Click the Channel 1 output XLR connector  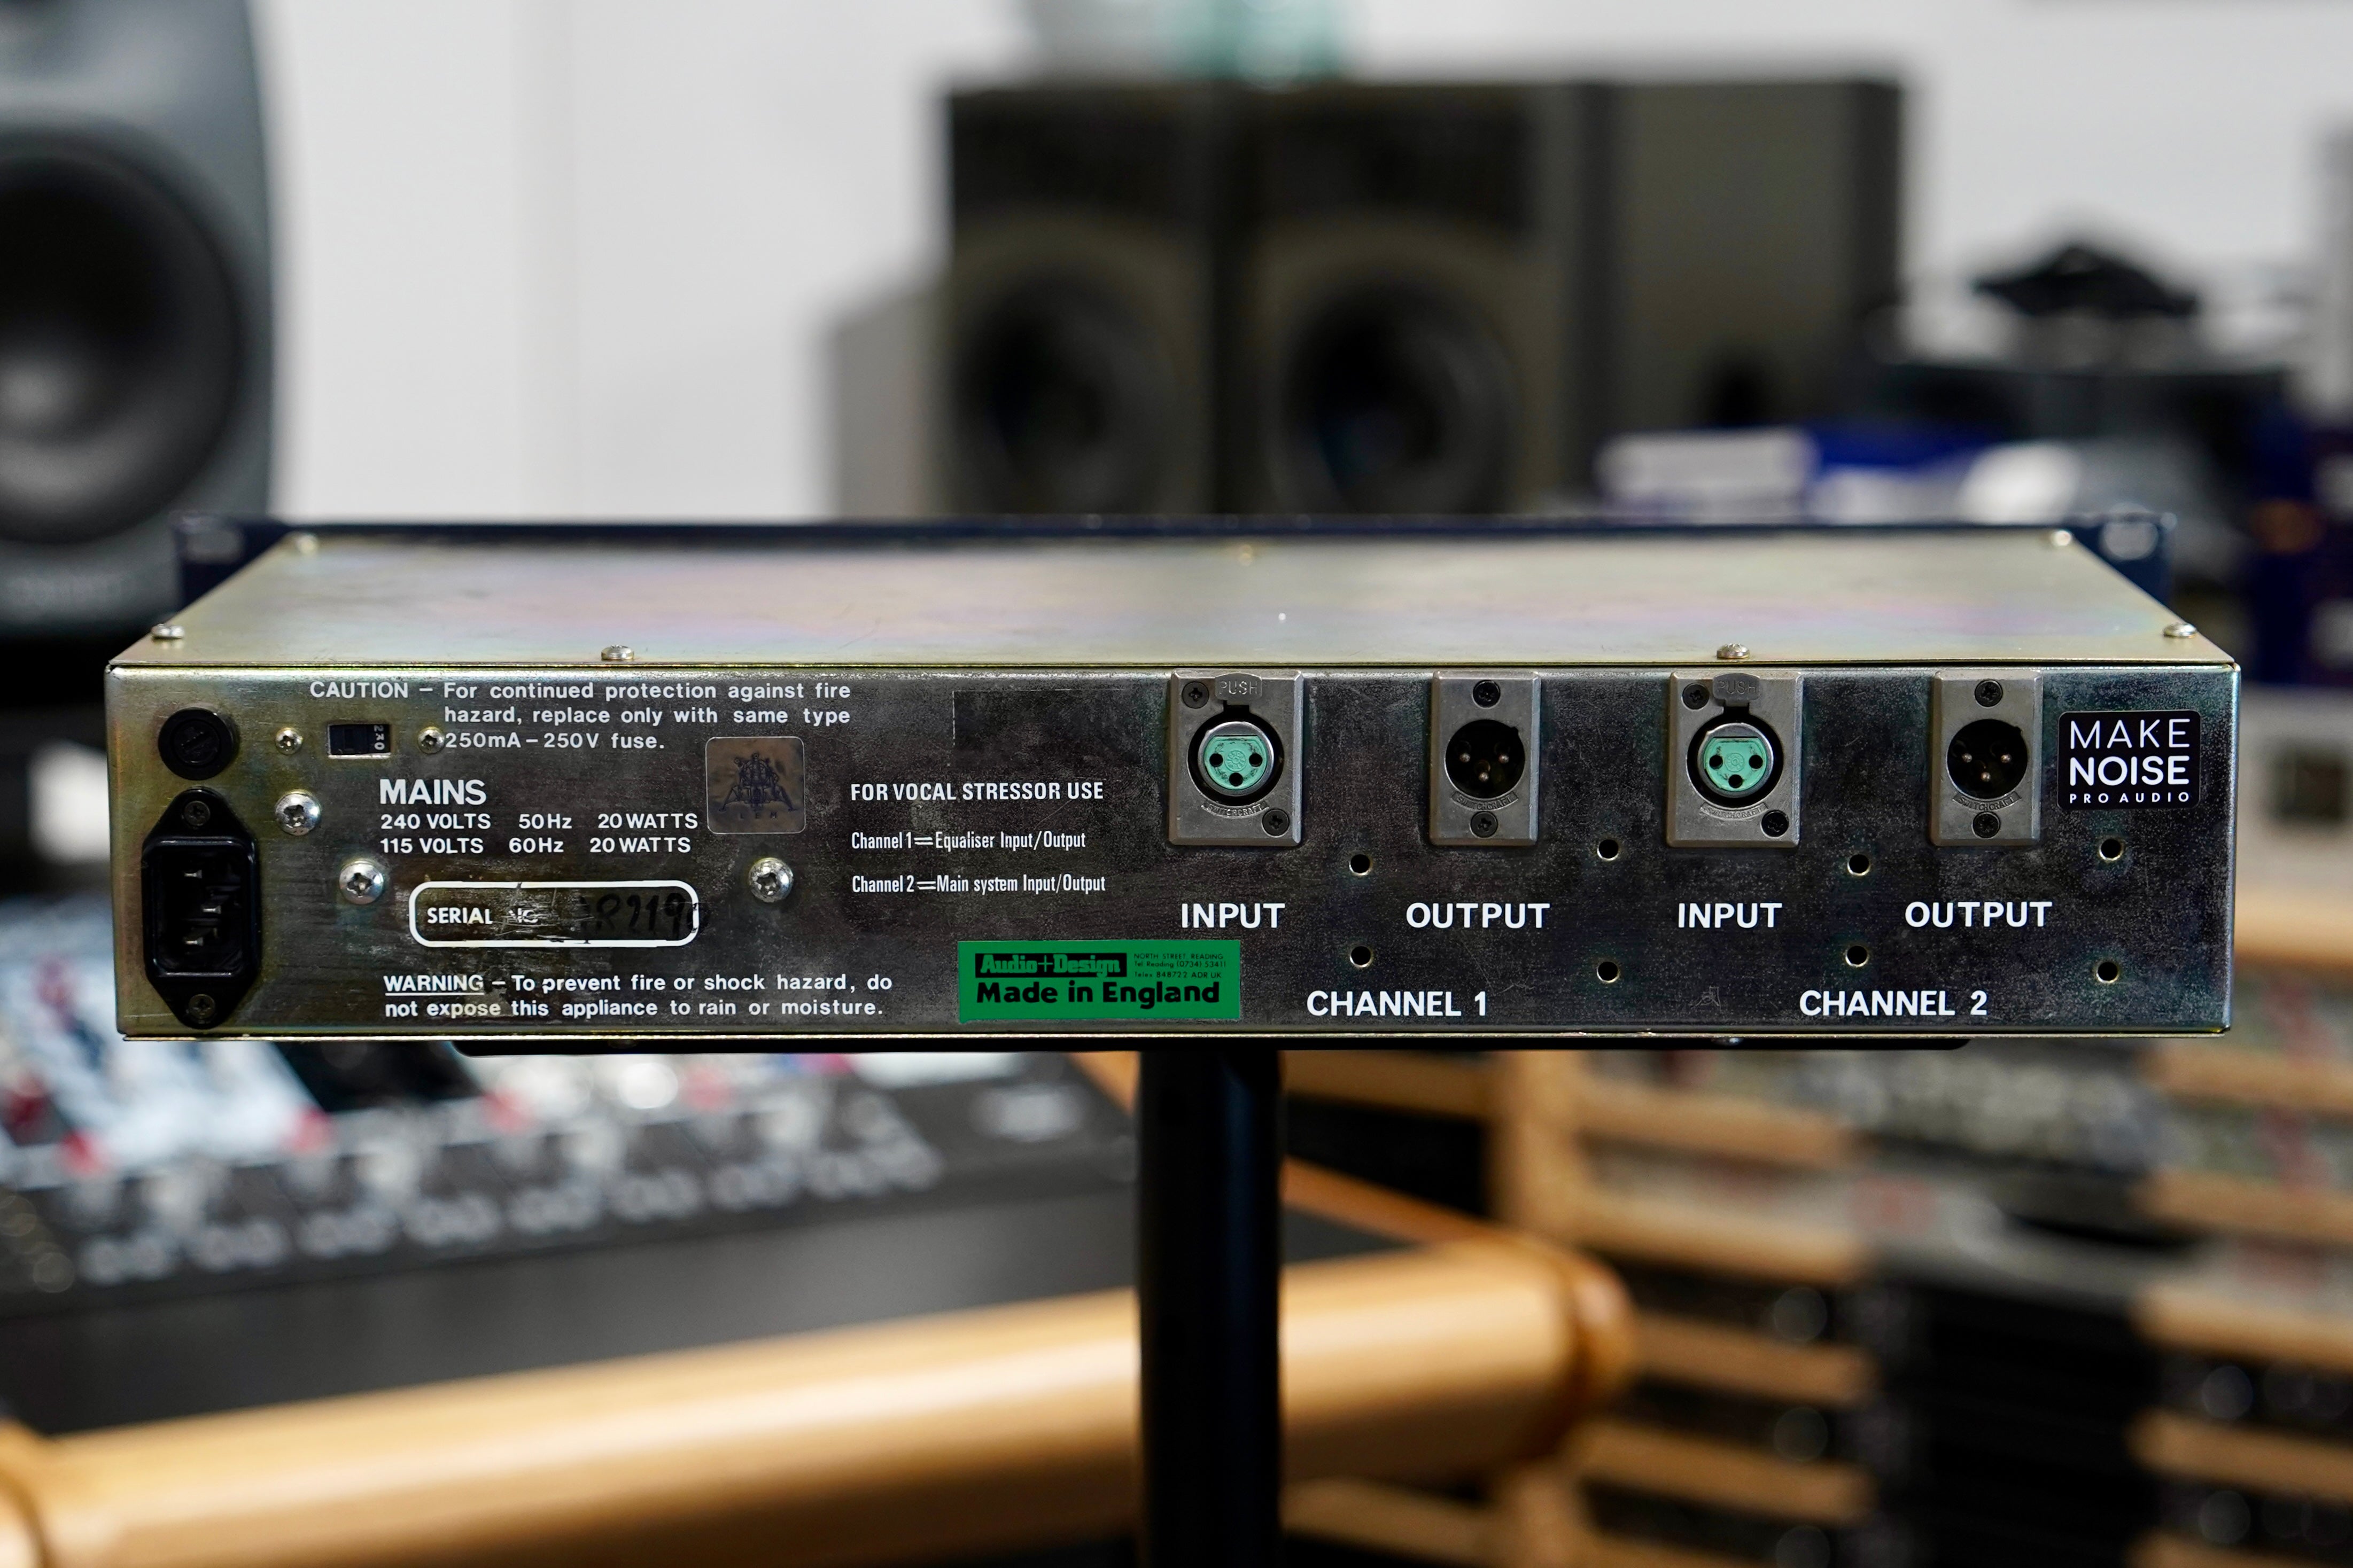[x=1485, y=758]
